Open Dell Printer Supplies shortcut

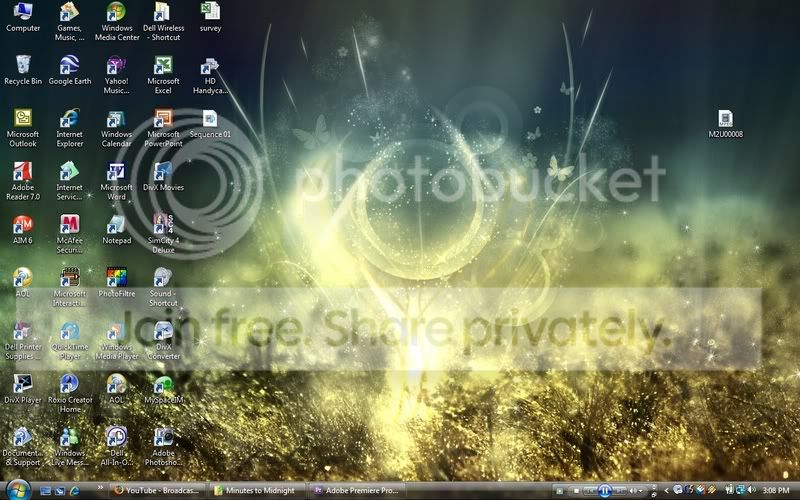[x=23, y=340]
